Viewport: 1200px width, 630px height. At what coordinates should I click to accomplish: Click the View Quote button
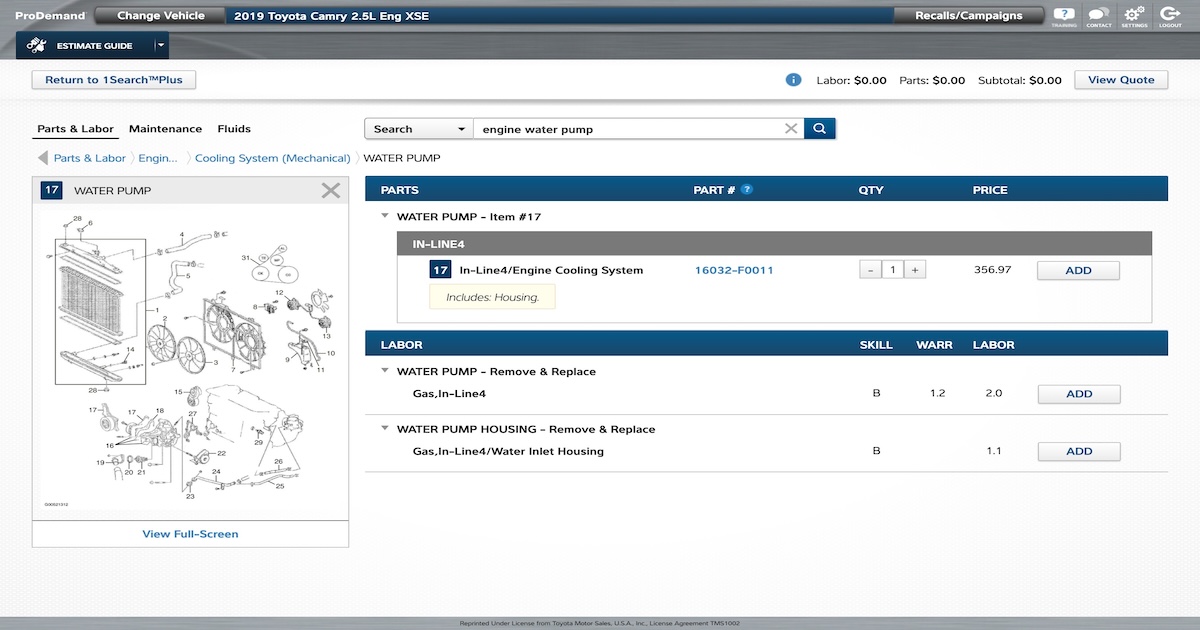[1121, 80]
